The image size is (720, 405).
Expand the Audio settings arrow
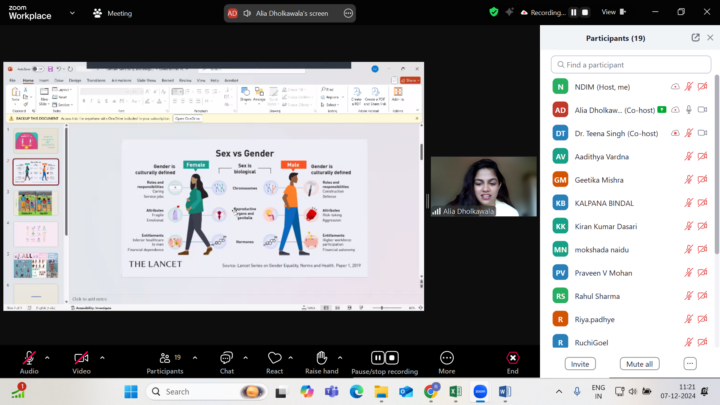[48, 357]
